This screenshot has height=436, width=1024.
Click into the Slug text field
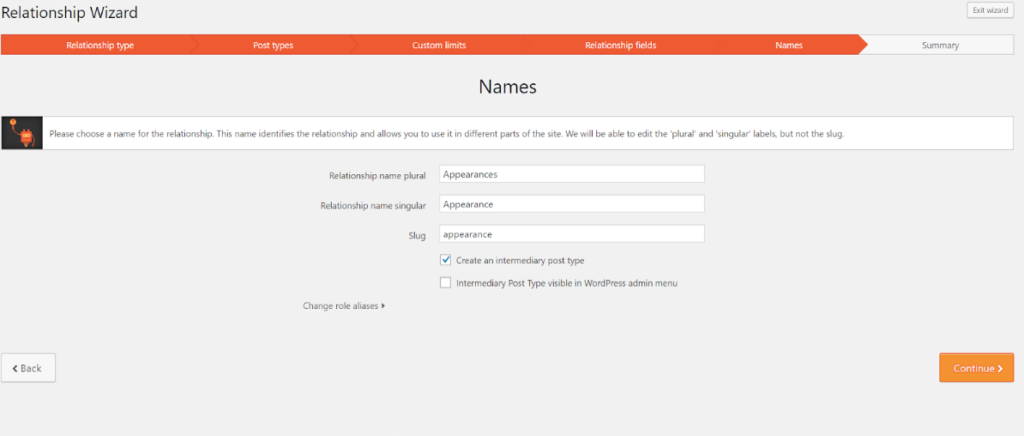[572, 234]
